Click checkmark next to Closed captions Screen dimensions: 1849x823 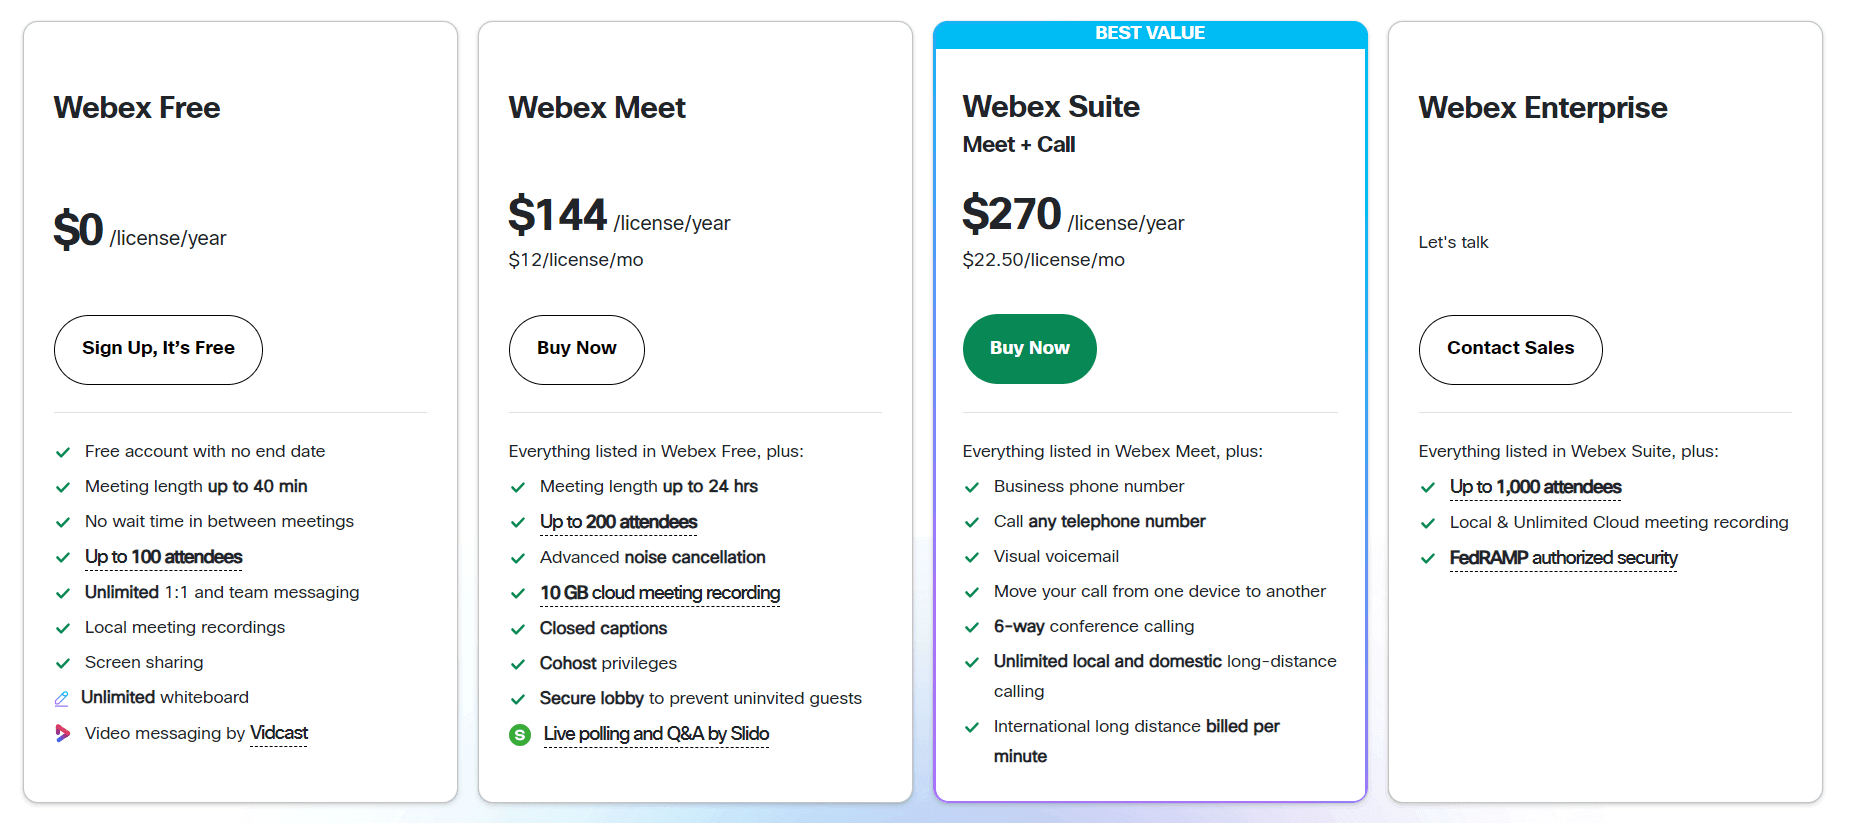pos(518,629)
